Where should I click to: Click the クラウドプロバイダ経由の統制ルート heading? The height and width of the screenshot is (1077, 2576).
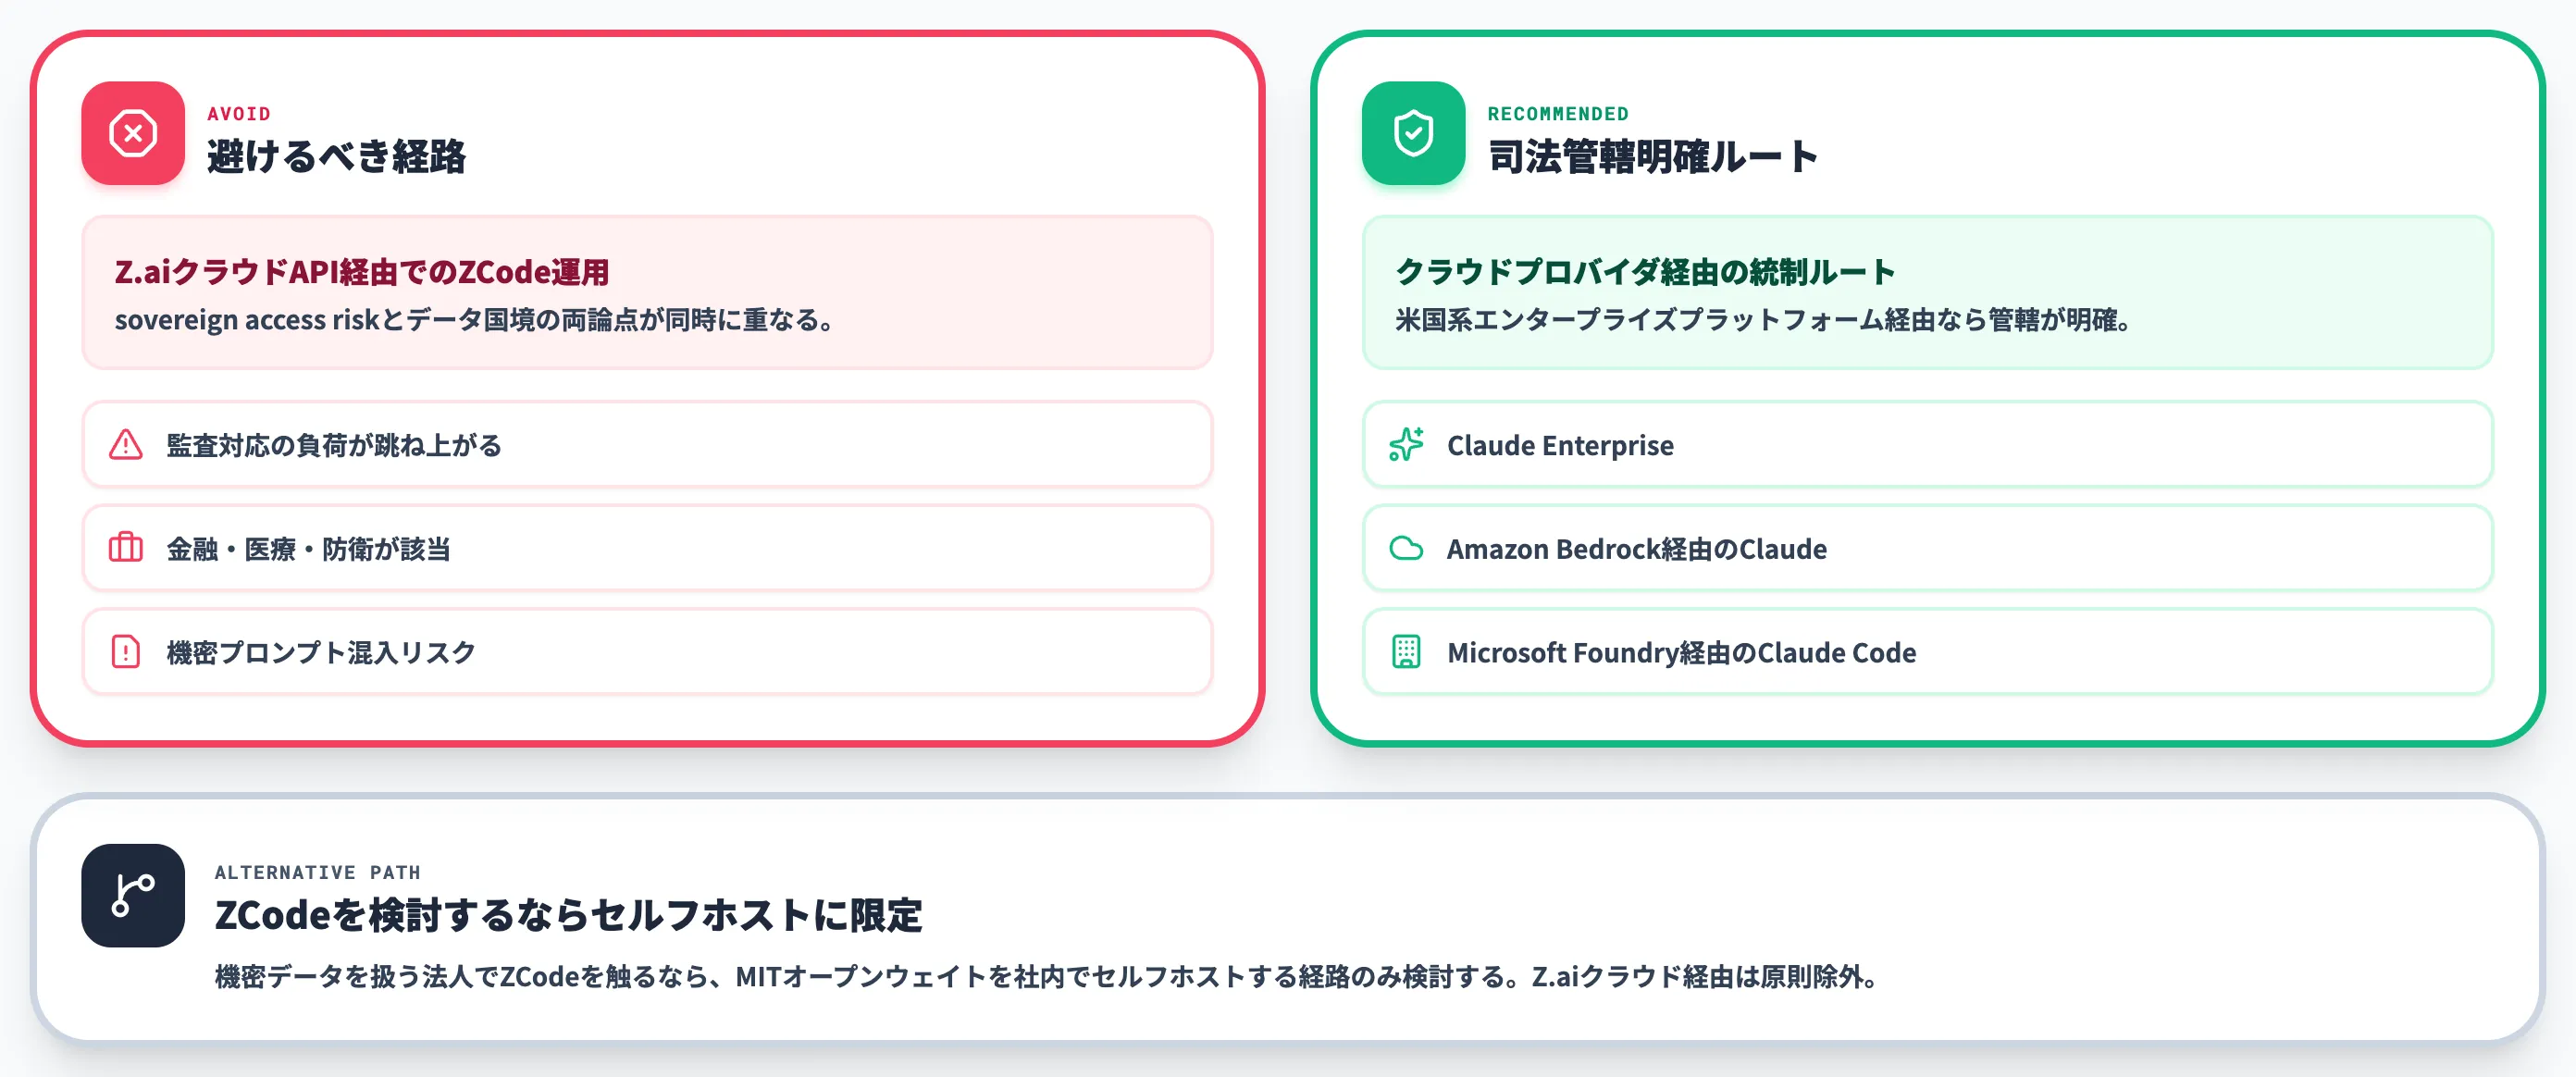pyautogui.click(x=1645, y=272)
